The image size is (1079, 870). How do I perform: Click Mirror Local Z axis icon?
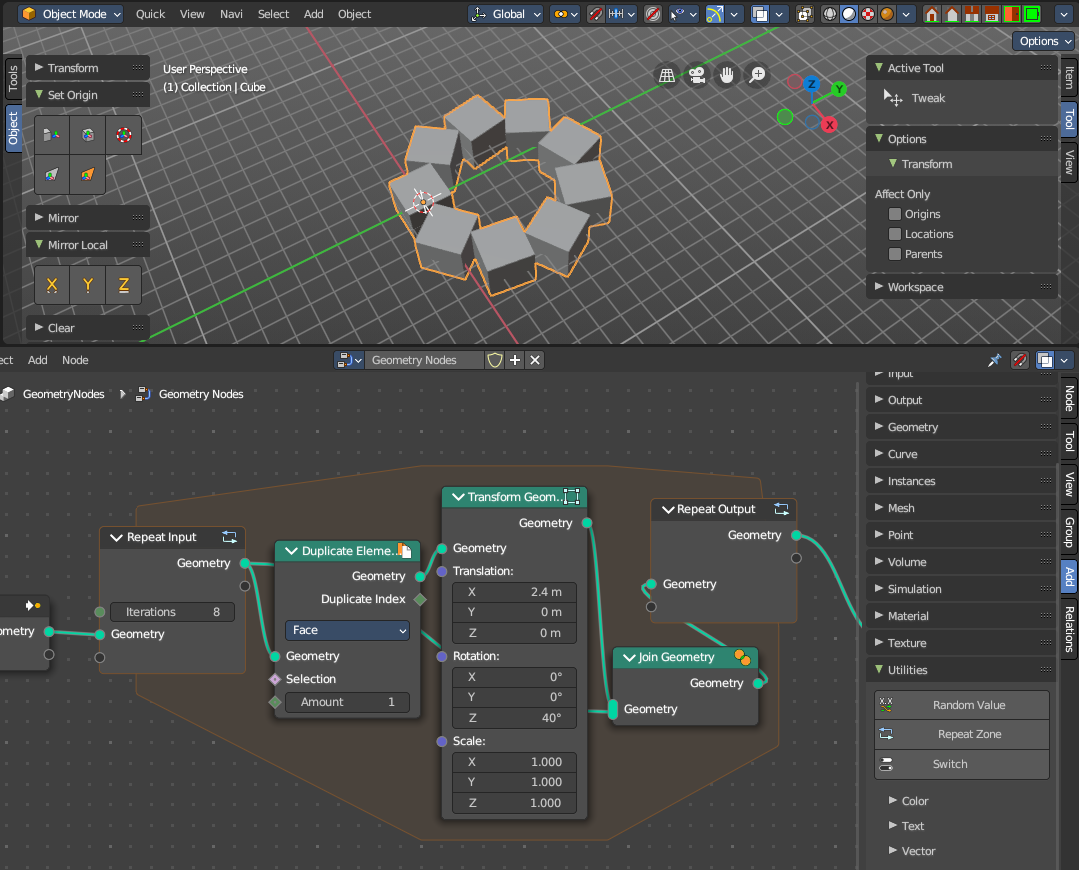124,285
